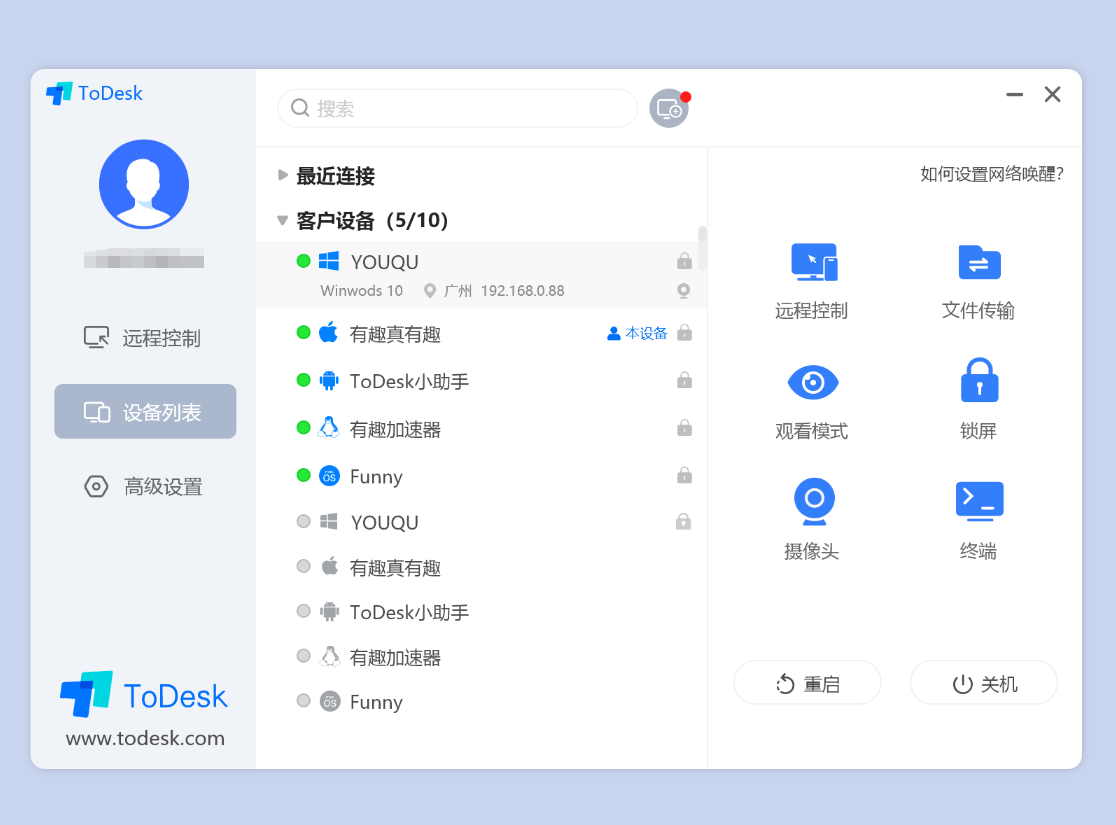The height and width of the screenshot is (825, 1116).
Task: Open the 远程控制 action icon in right panel
Action: pyautogui.click(x=814, y=262)
